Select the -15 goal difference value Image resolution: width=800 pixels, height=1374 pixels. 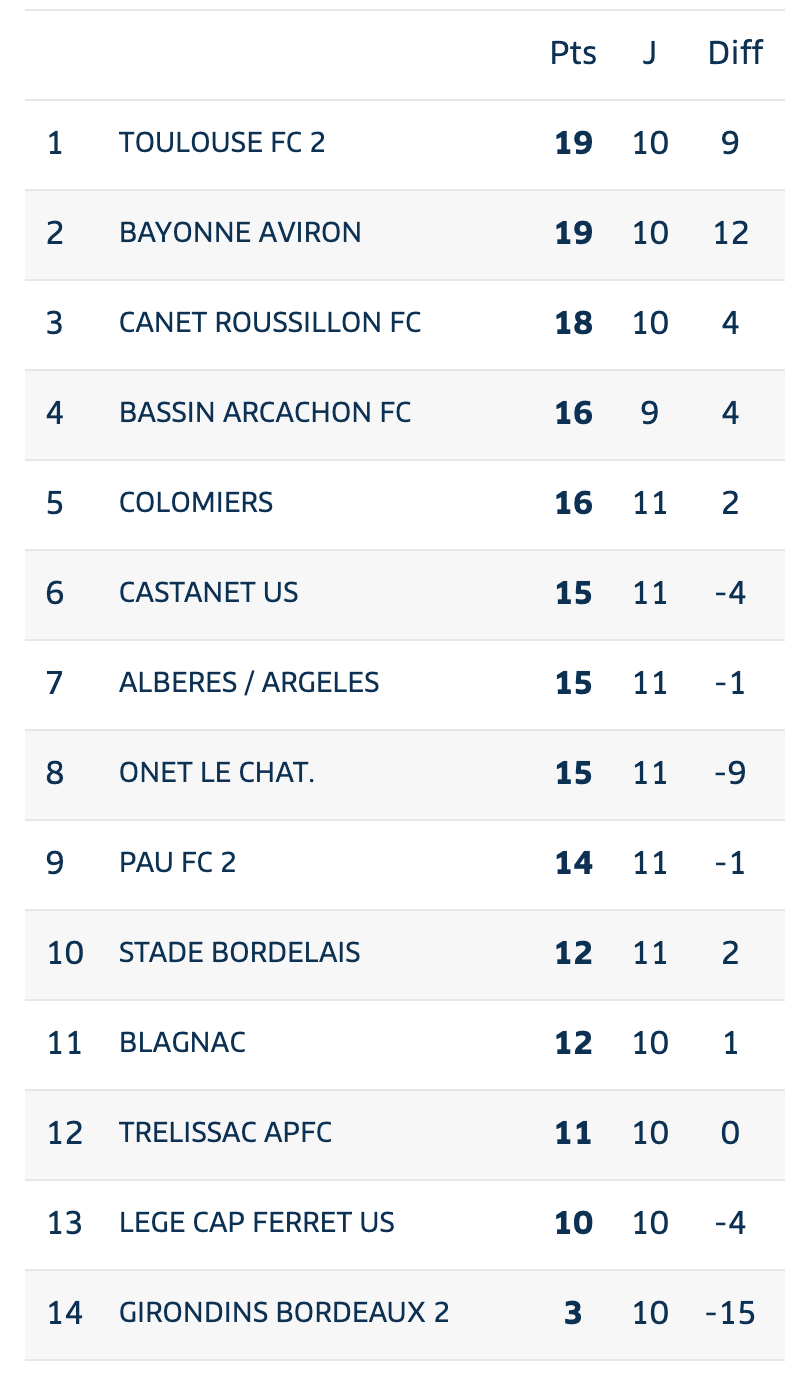pos(730,1313)
